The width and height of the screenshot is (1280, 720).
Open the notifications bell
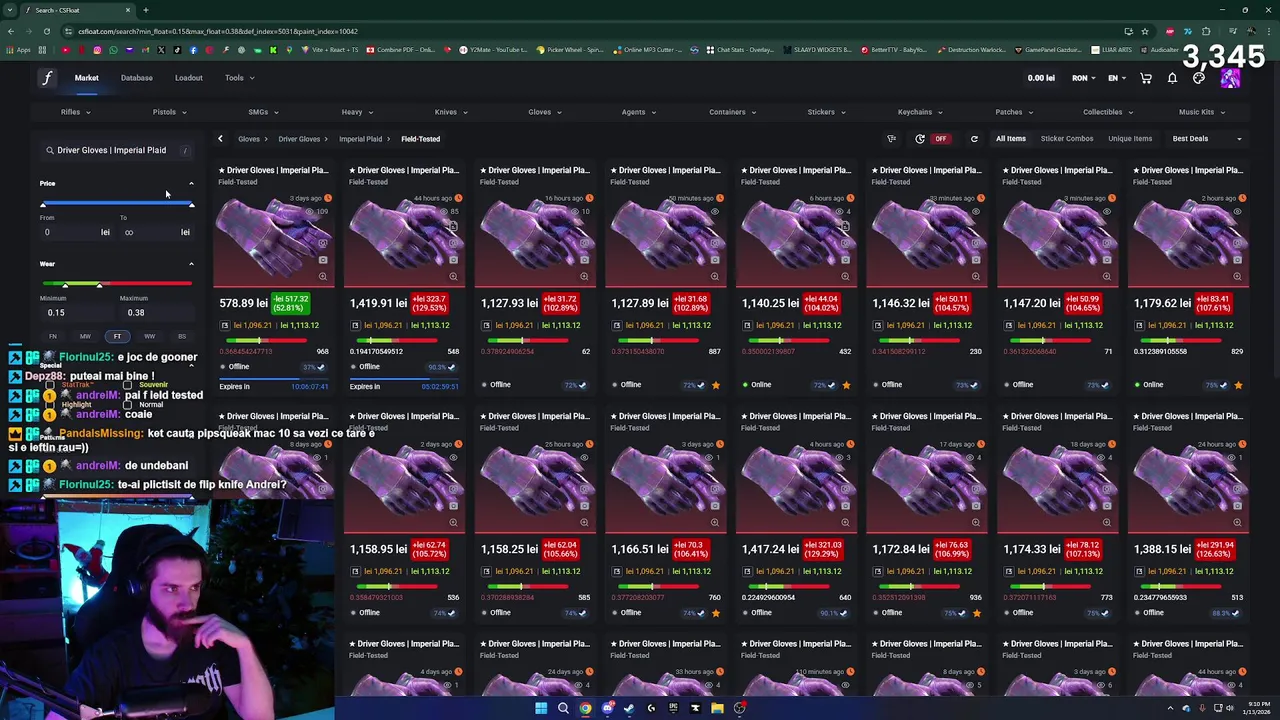[x=1172, y=78]
